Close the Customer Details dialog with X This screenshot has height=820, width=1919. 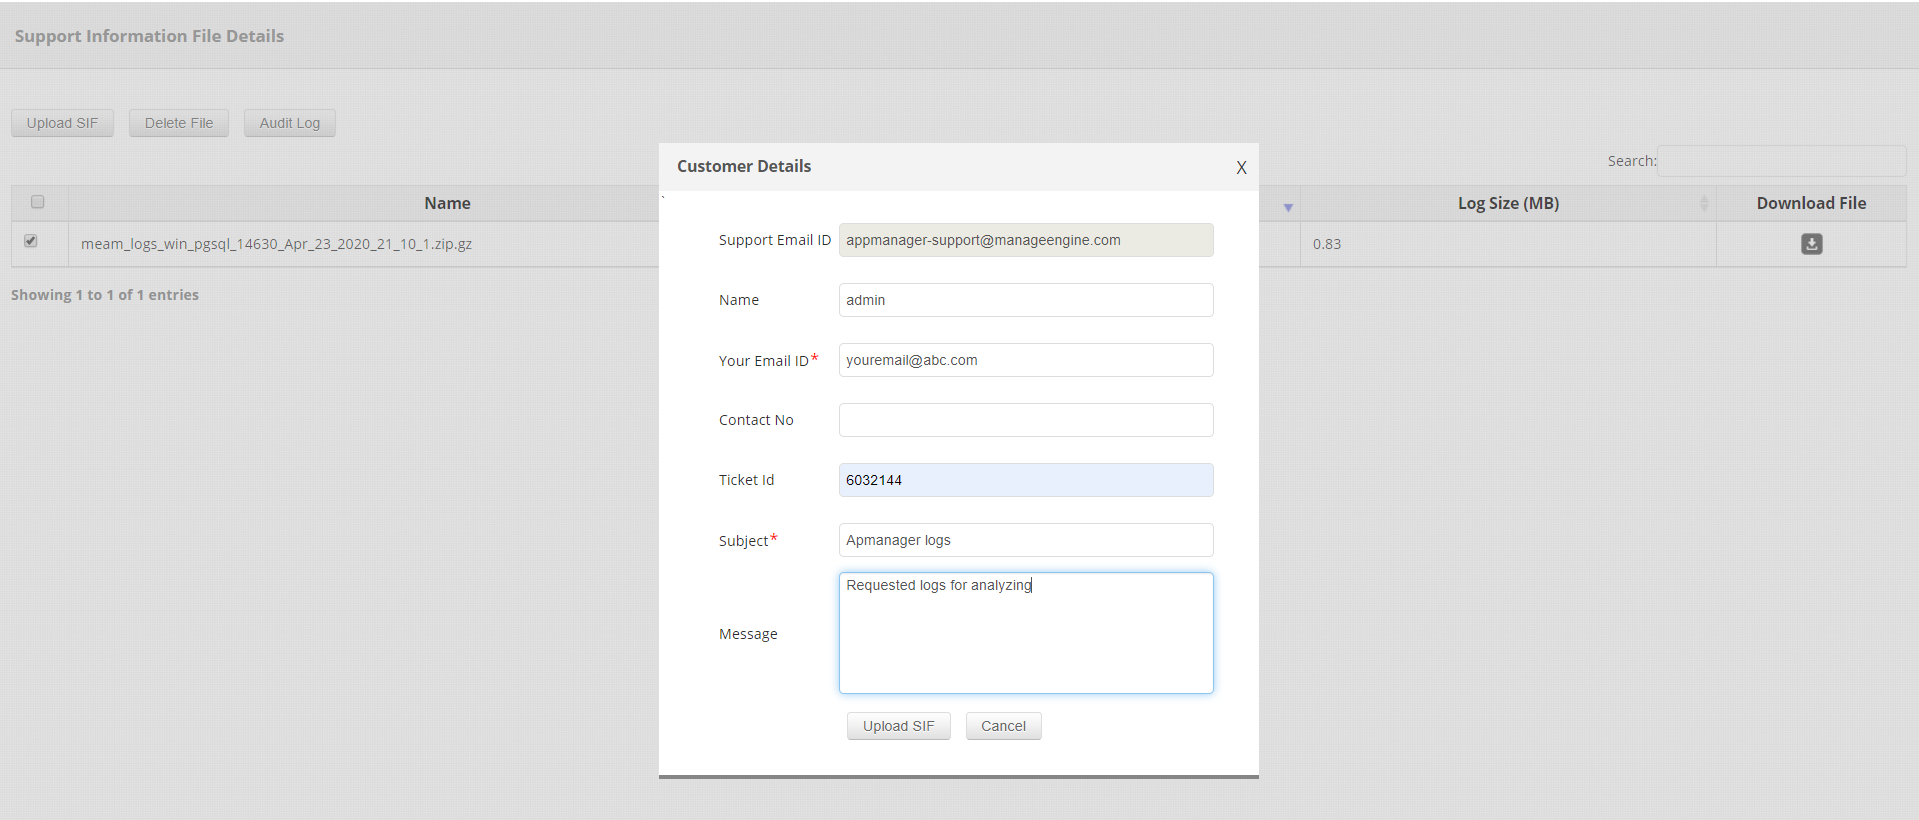[x=1241, y=168]
